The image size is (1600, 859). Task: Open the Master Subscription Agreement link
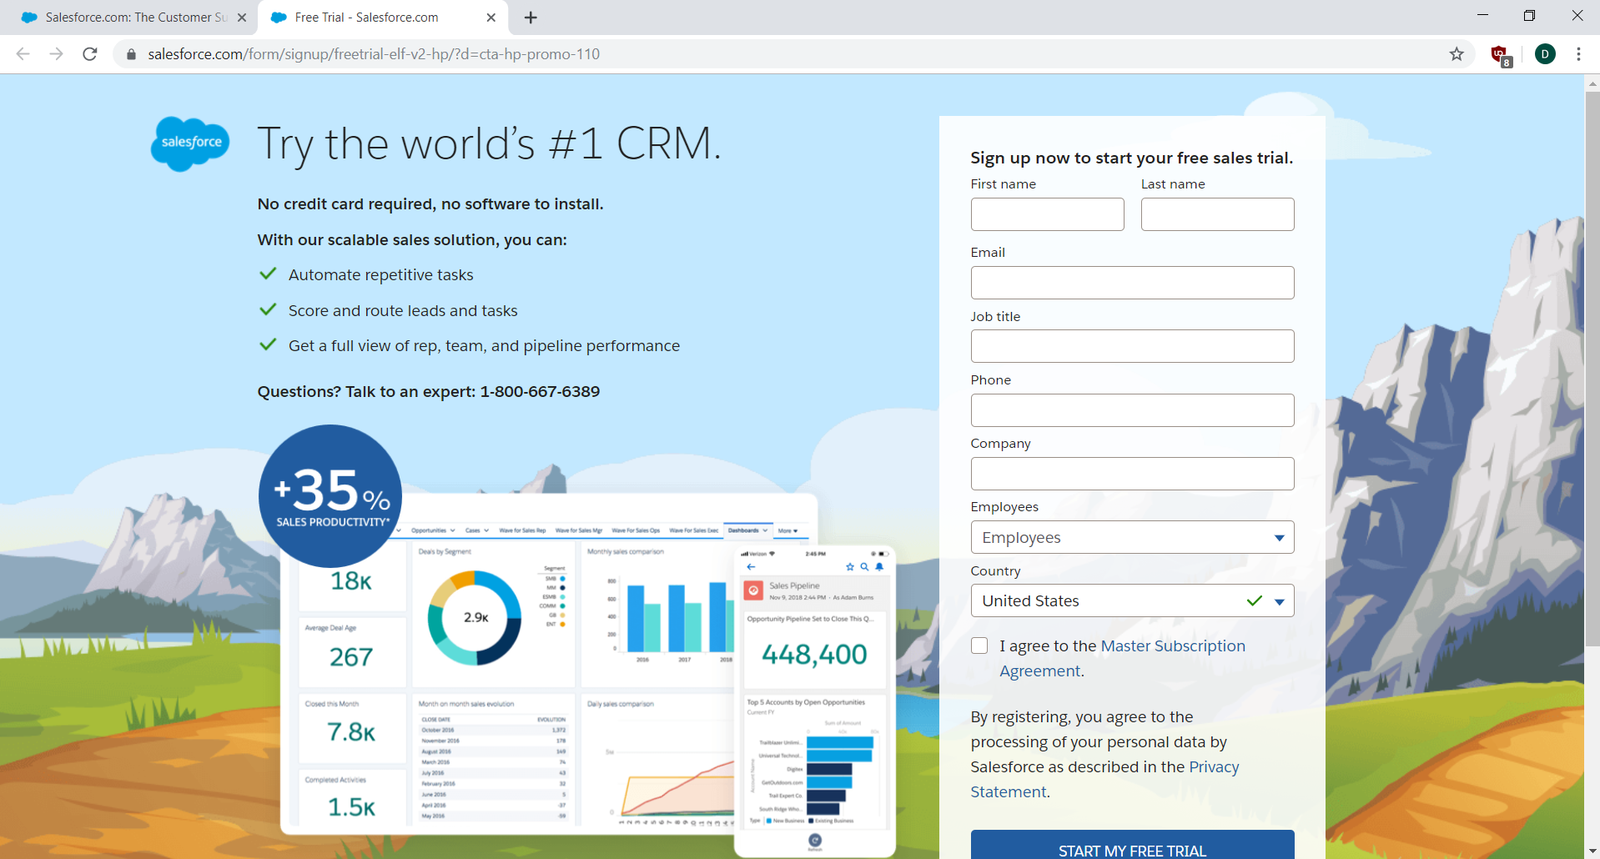pyautogui.click(x=1172, y=646)
